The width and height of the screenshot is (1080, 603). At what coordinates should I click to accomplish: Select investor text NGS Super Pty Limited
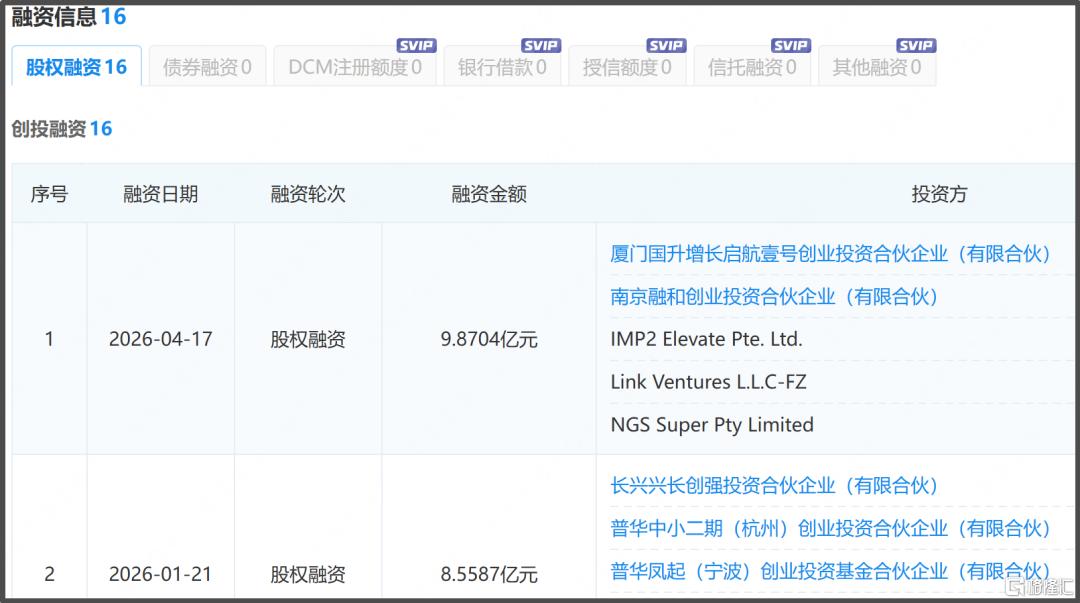(712, 425)
